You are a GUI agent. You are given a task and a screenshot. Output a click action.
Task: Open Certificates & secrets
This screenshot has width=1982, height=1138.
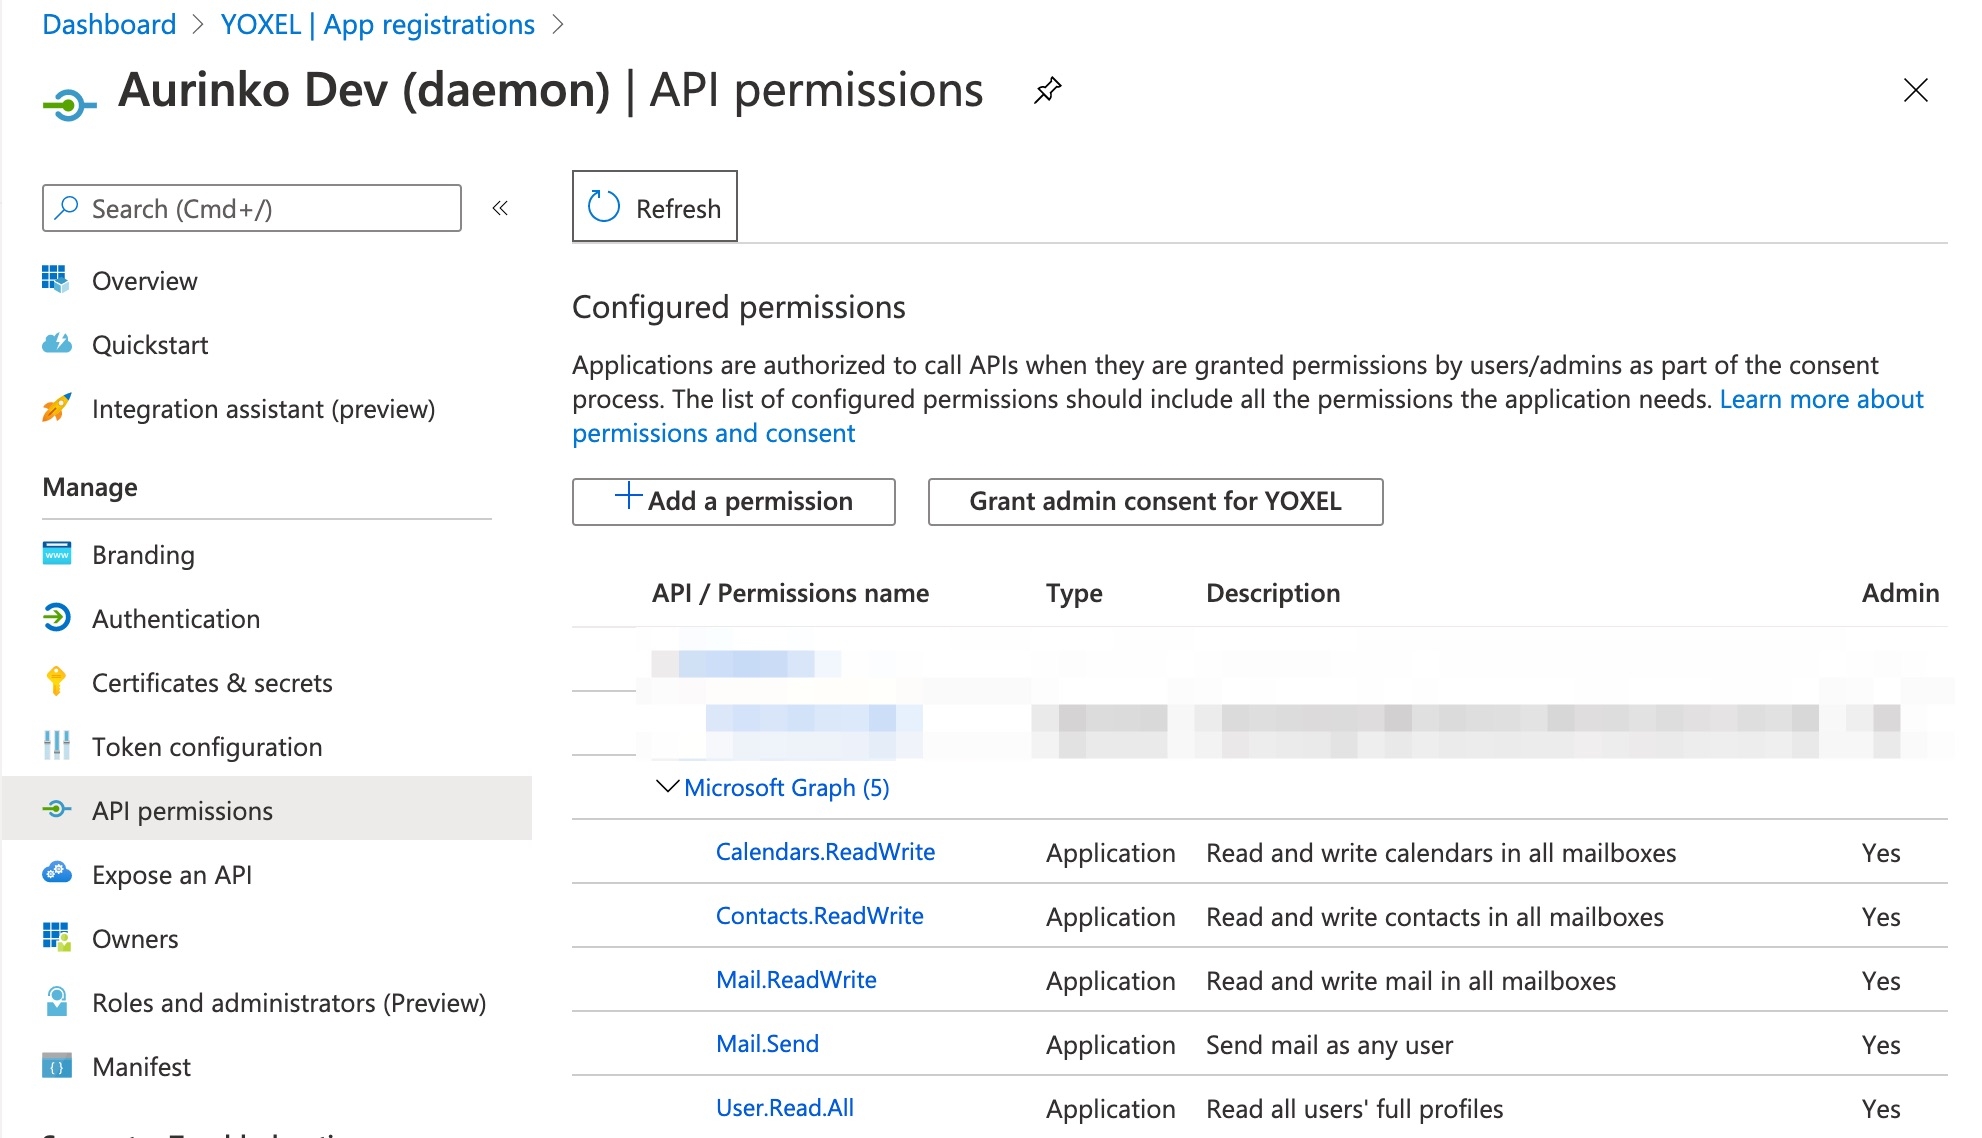click(x=212, y=683)
